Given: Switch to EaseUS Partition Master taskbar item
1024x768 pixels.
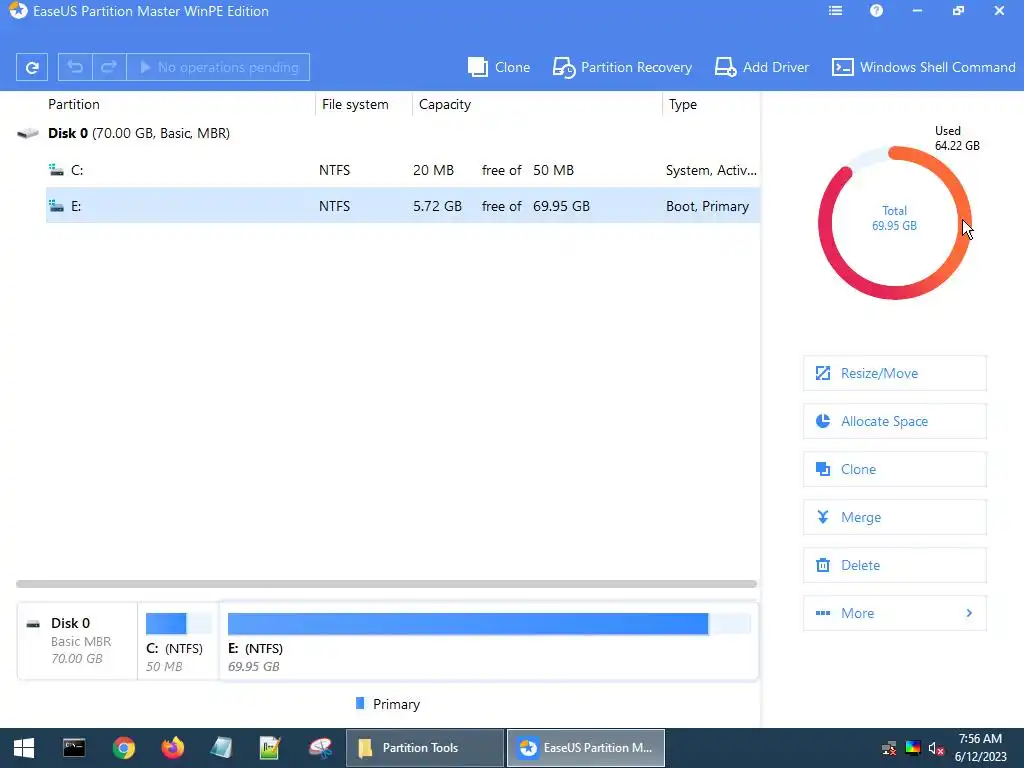Looking at the screenshot, I should 586,748.
